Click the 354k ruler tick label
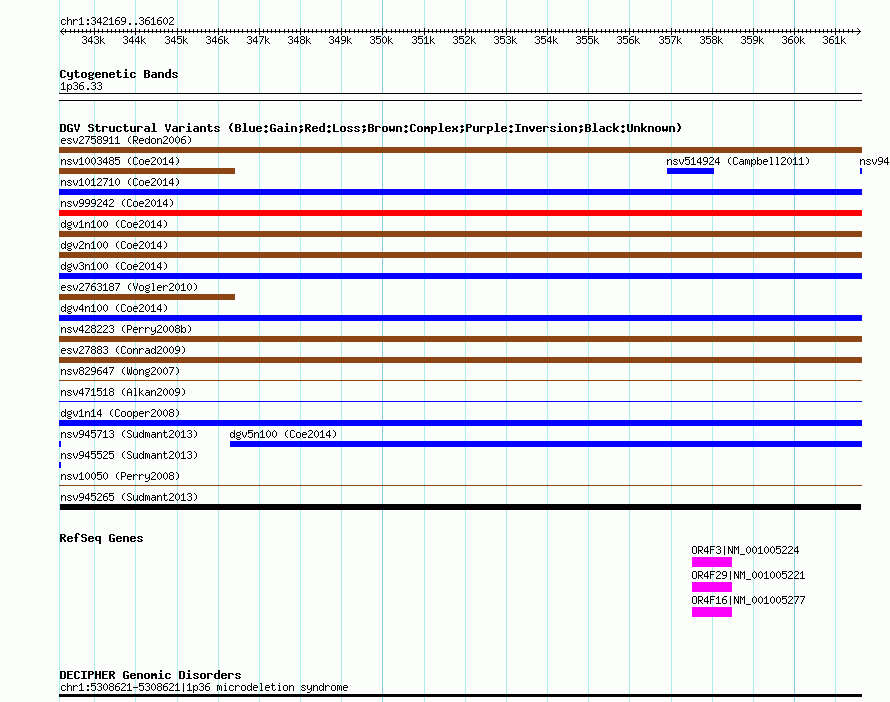The width and height of the screenshot is (890, 702). pos(546,40)
